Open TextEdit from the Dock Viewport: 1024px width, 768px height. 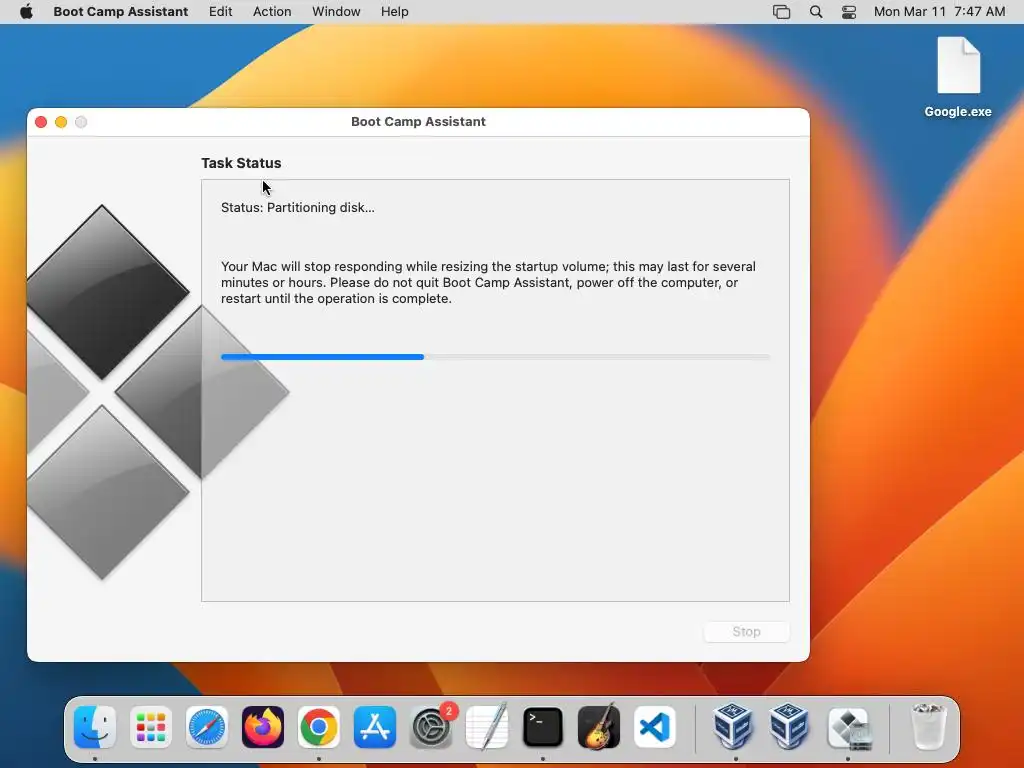[487, 727]
